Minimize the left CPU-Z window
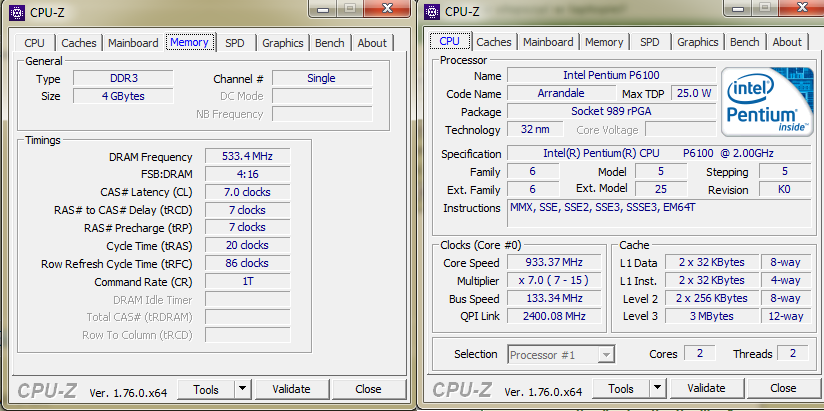The width and height of the screenshot is (824, 411). (x=324, y=9)
